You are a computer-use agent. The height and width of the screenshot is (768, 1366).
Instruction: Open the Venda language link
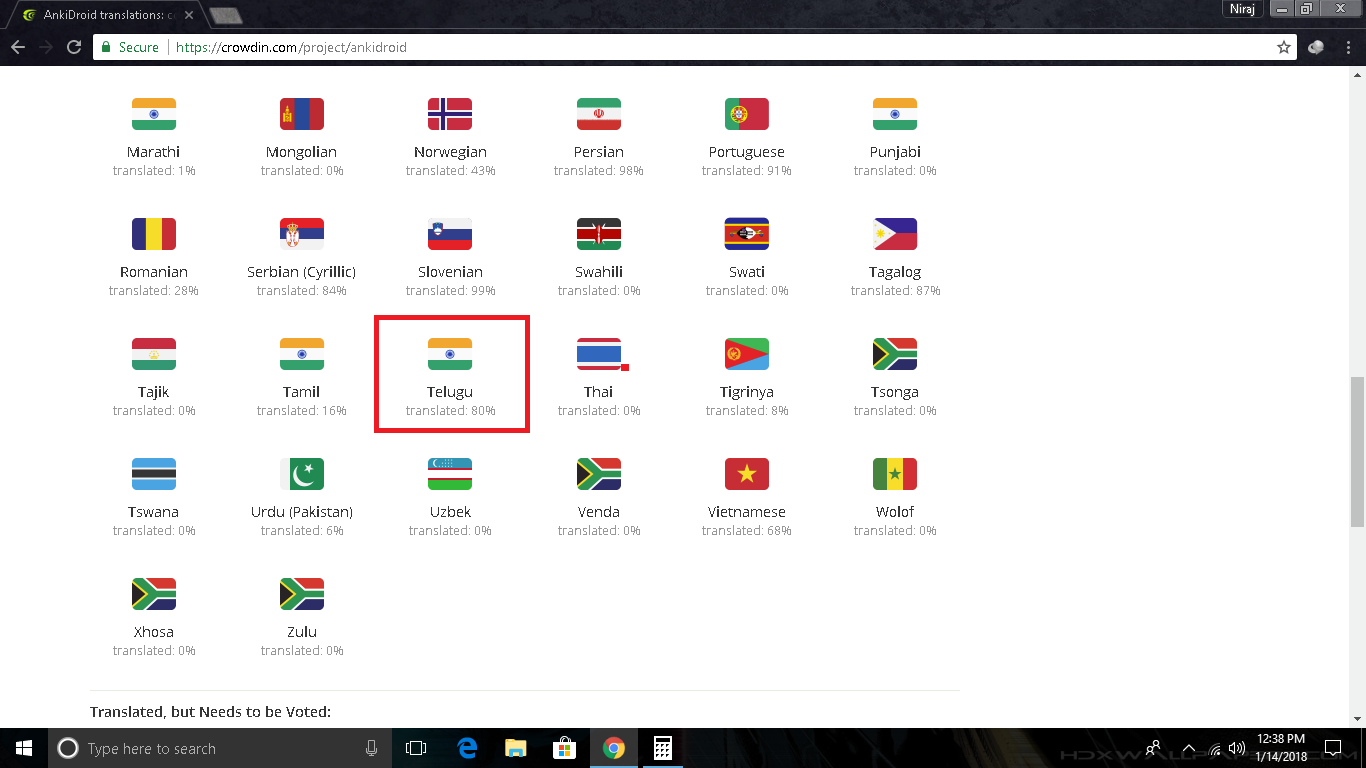pyautogui.click(x=599, y=512)
